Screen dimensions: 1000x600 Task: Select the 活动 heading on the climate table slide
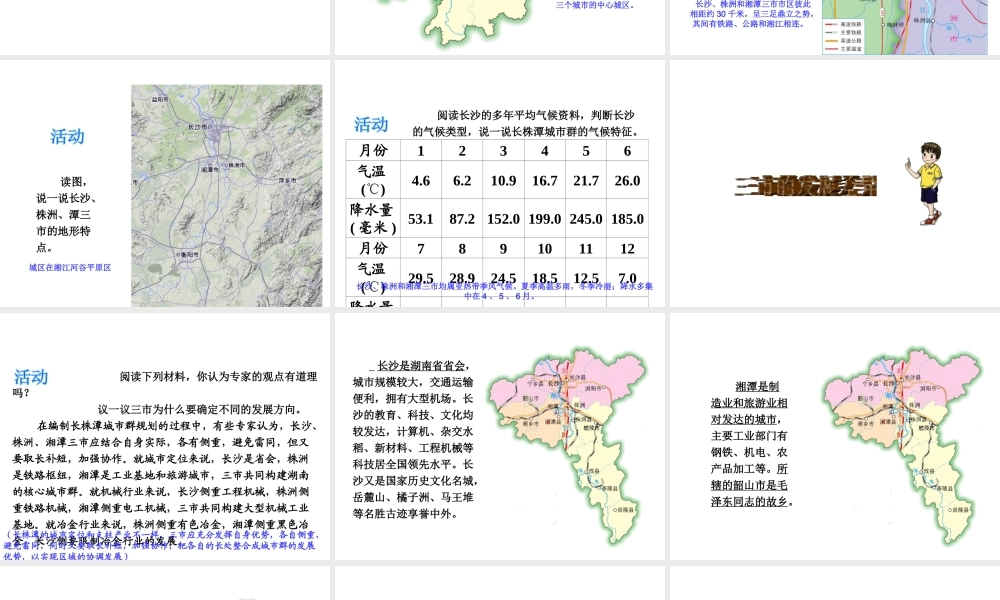pyautogui.click(x=371, y=124)
